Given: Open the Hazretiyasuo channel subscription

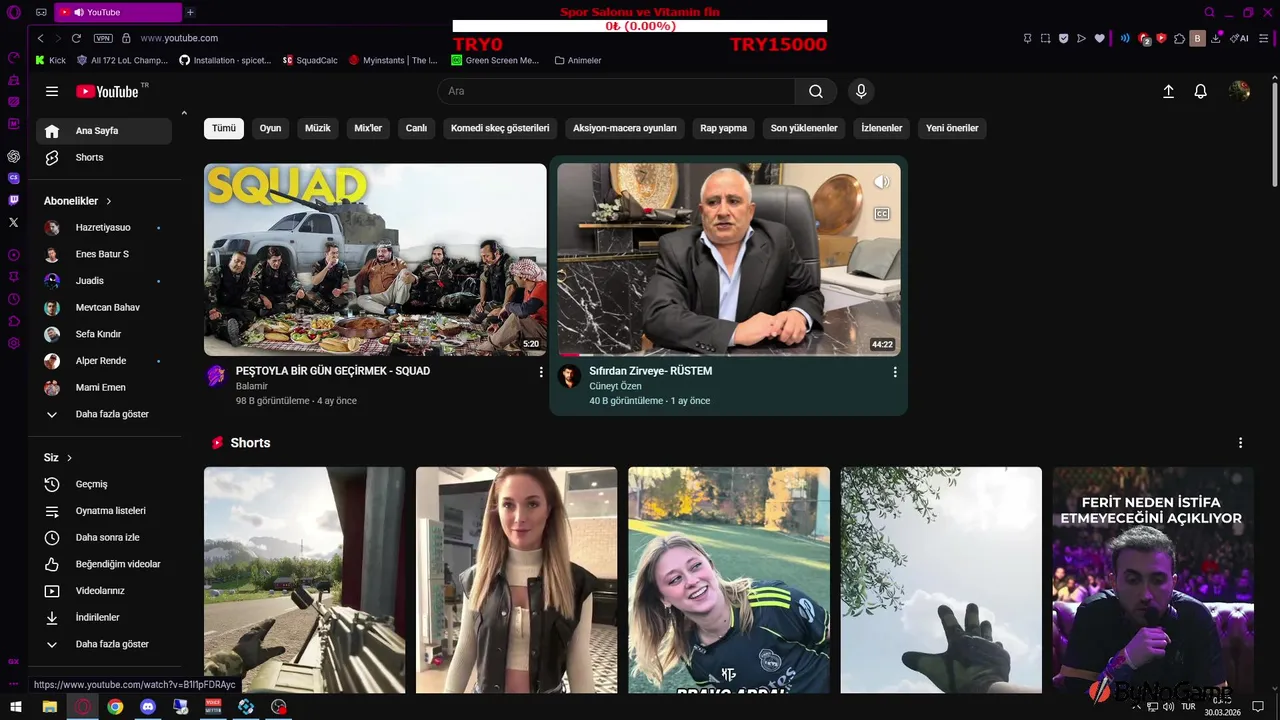Looking at the screenshot, I should click(x=104, y=228).
